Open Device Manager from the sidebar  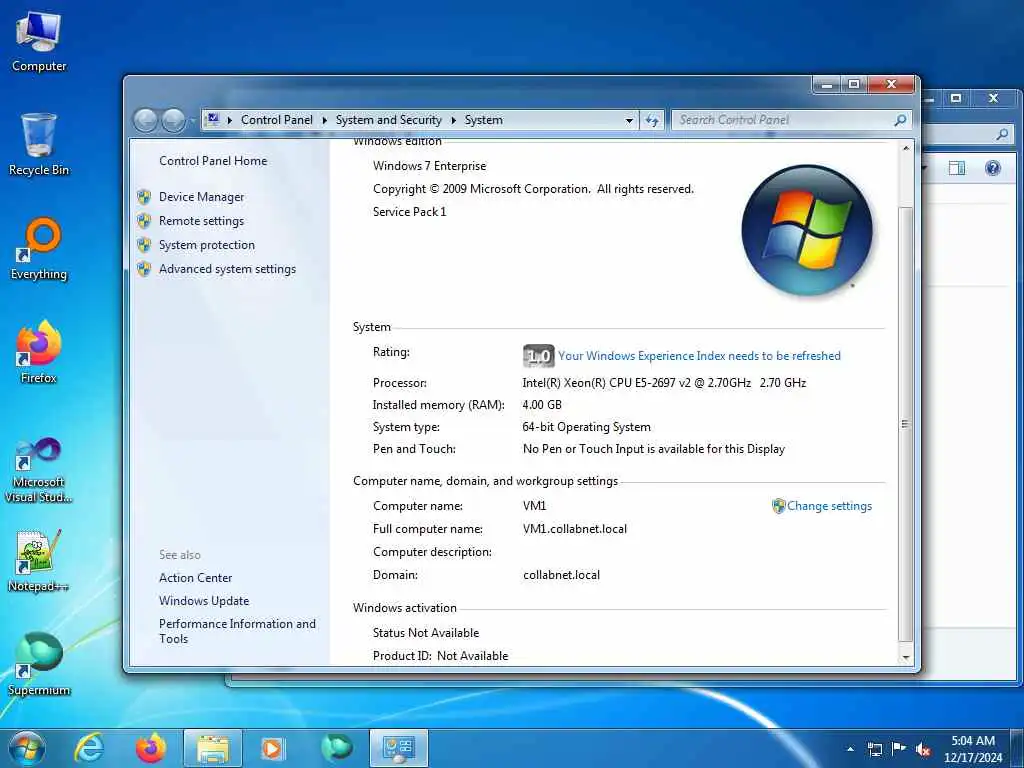(x=201, y=197)
